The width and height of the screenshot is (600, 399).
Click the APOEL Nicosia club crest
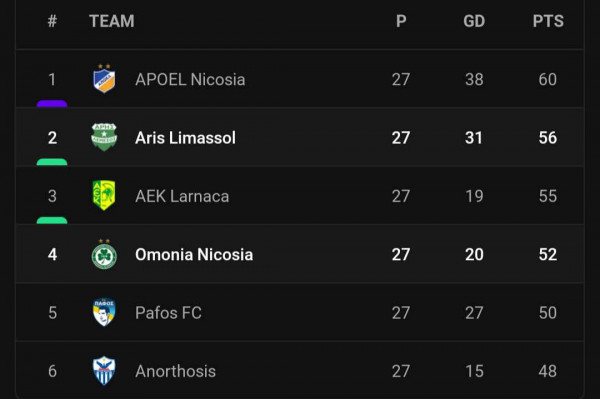[x=104, y=79]
